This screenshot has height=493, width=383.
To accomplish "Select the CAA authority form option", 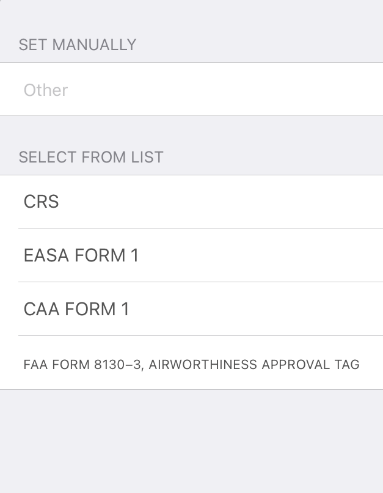I will [191, 309].
